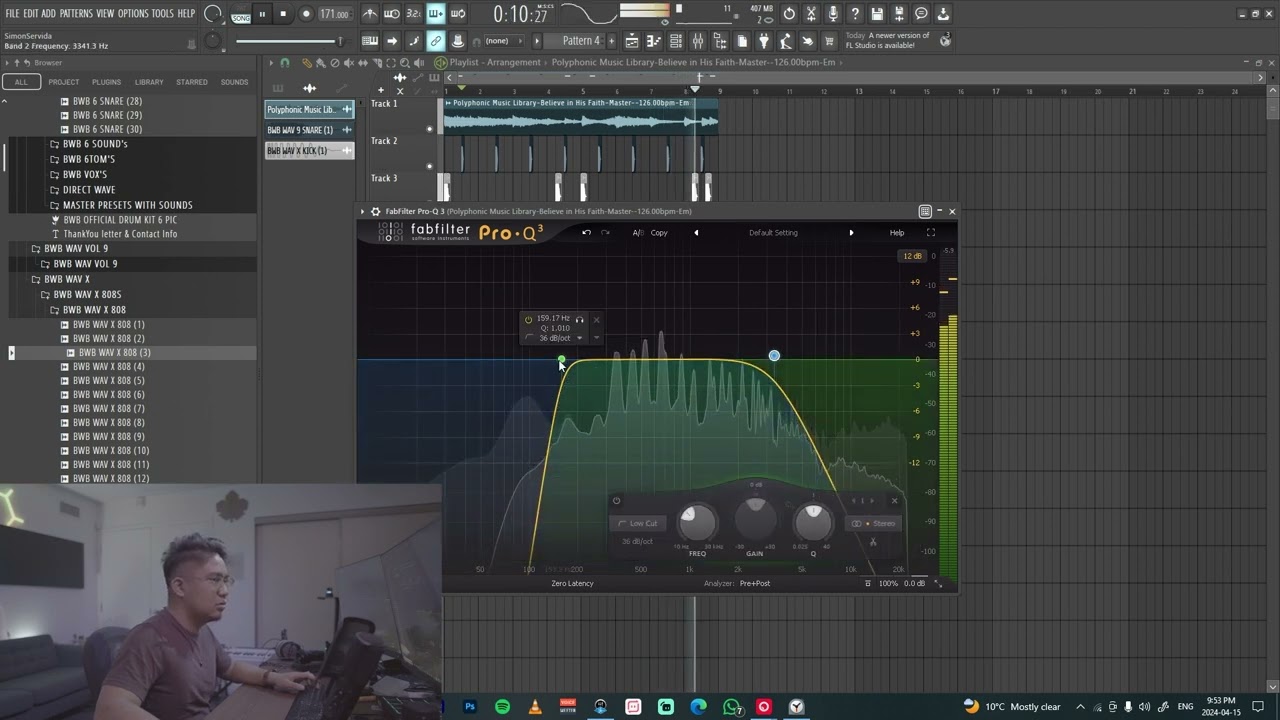This screenshot has width=1280, height=720.
Task: Open the 36 dB/oct slope dropdown
Action: coord(560,338)
